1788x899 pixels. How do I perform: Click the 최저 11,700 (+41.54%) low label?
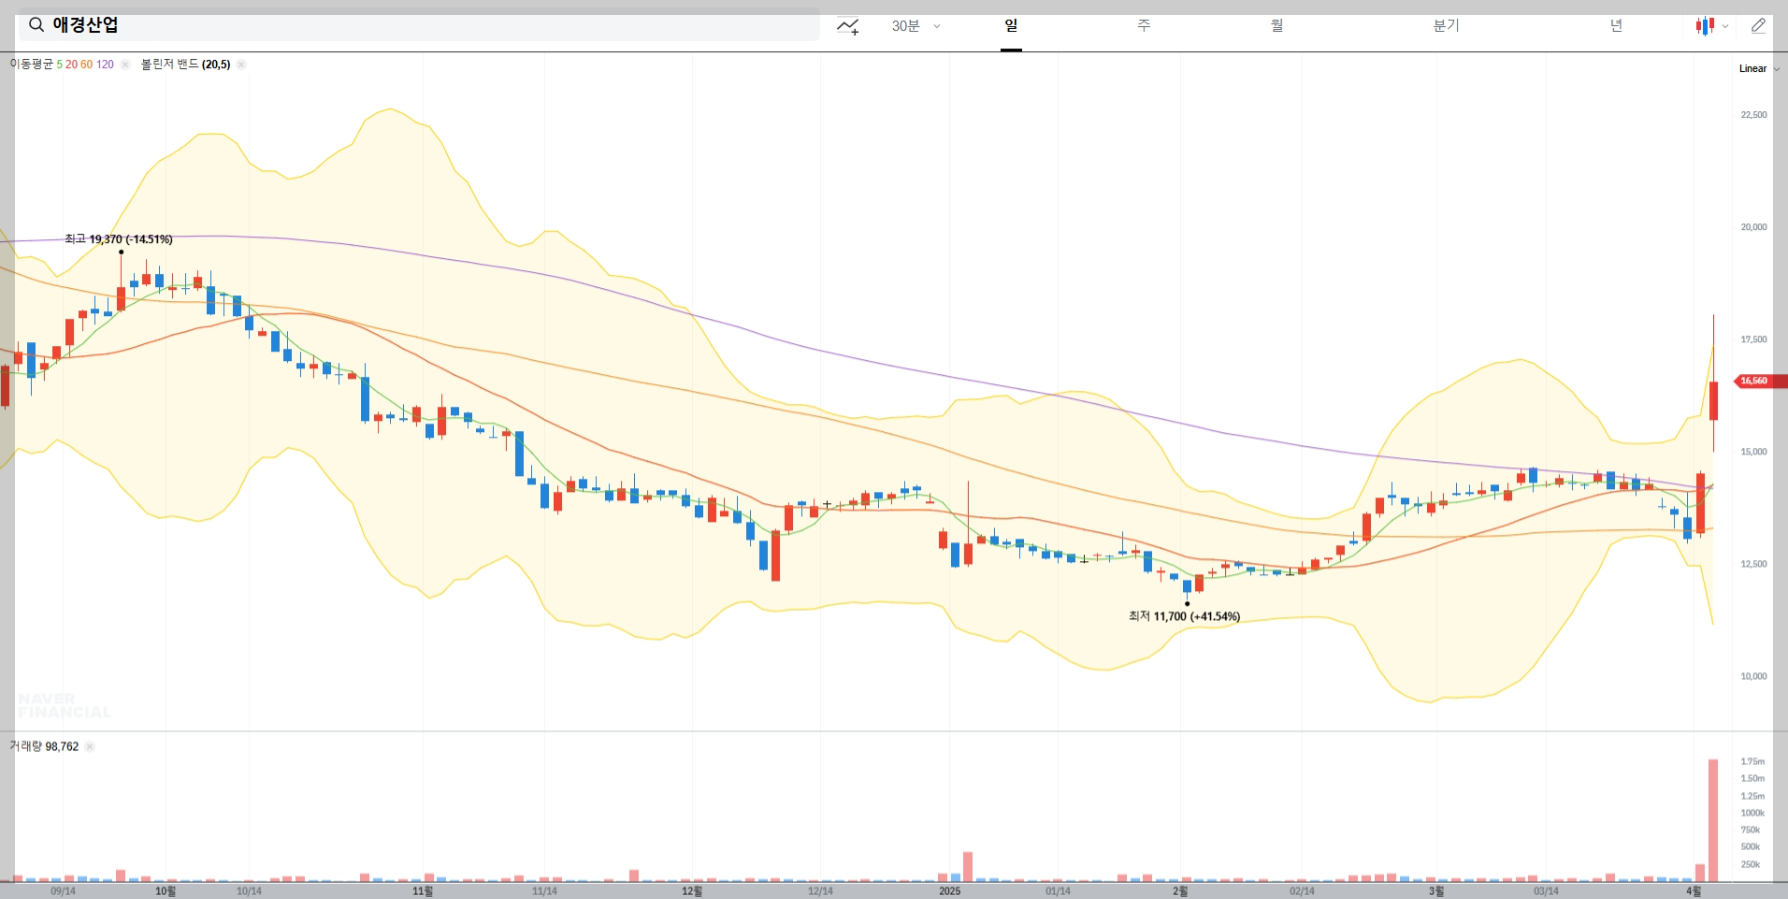1184,616
